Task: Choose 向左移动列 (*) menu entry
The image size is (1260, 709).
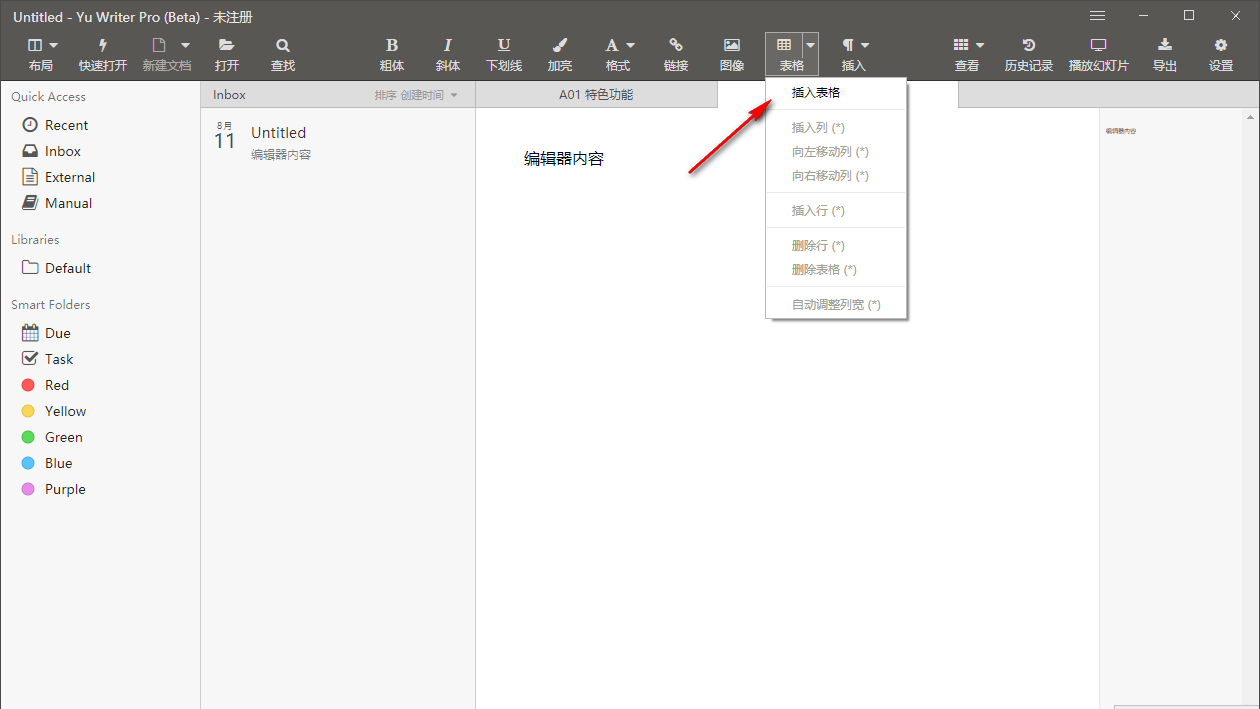Action: (836, 152)
